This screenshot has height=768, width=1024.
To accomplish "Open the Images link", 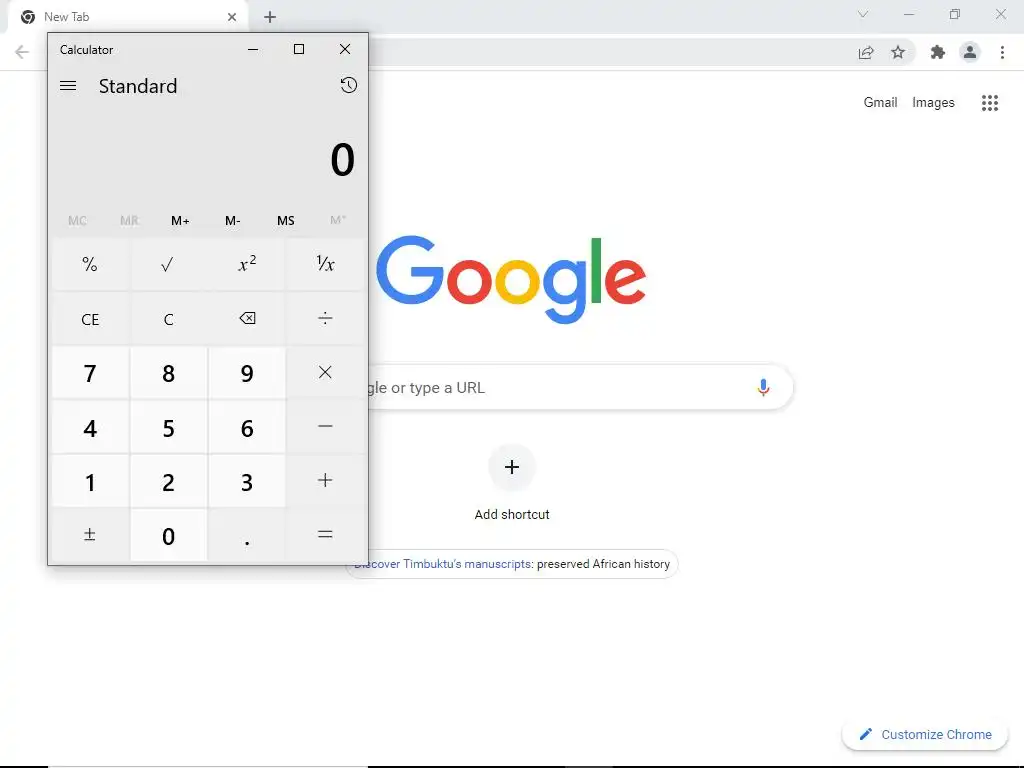I will click(x=933, y=103).
